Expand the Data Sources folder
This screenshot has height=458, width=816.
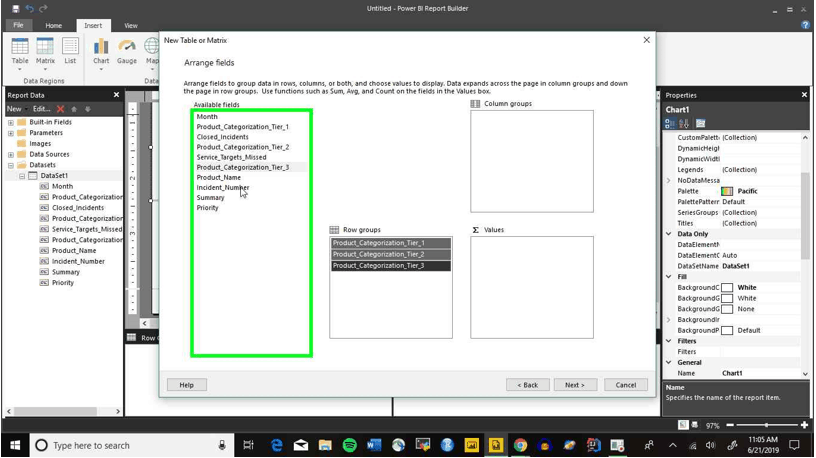point(10,155)
